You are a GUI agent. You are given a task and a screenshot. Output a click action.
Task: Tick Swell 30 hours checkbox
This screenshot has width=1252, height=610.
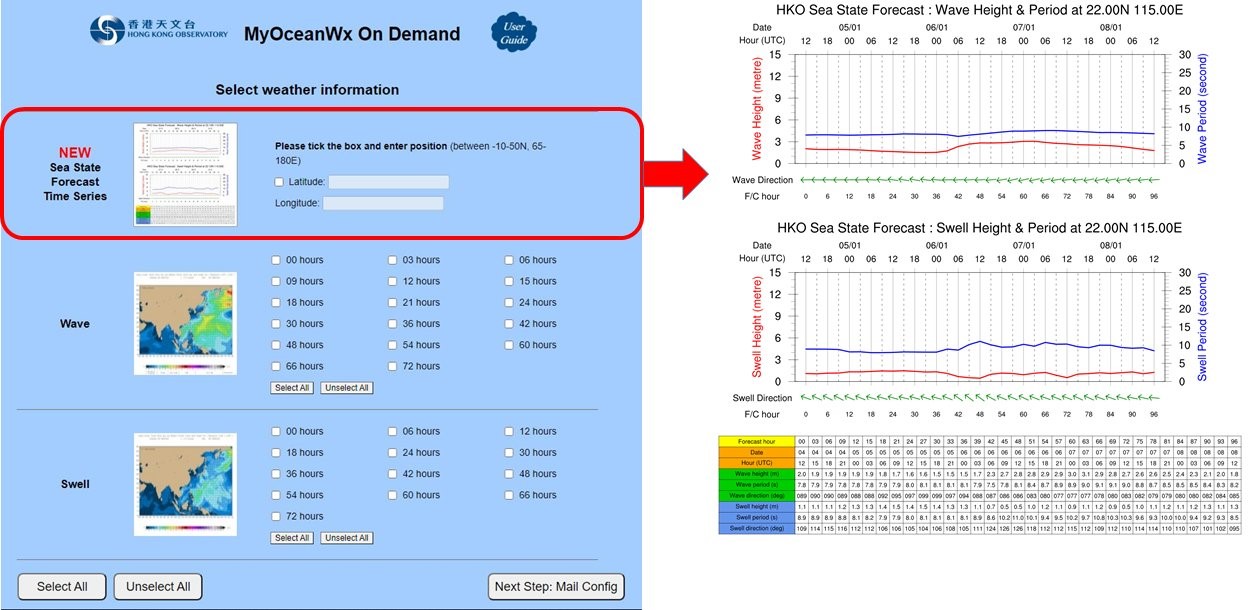(510, 452)
